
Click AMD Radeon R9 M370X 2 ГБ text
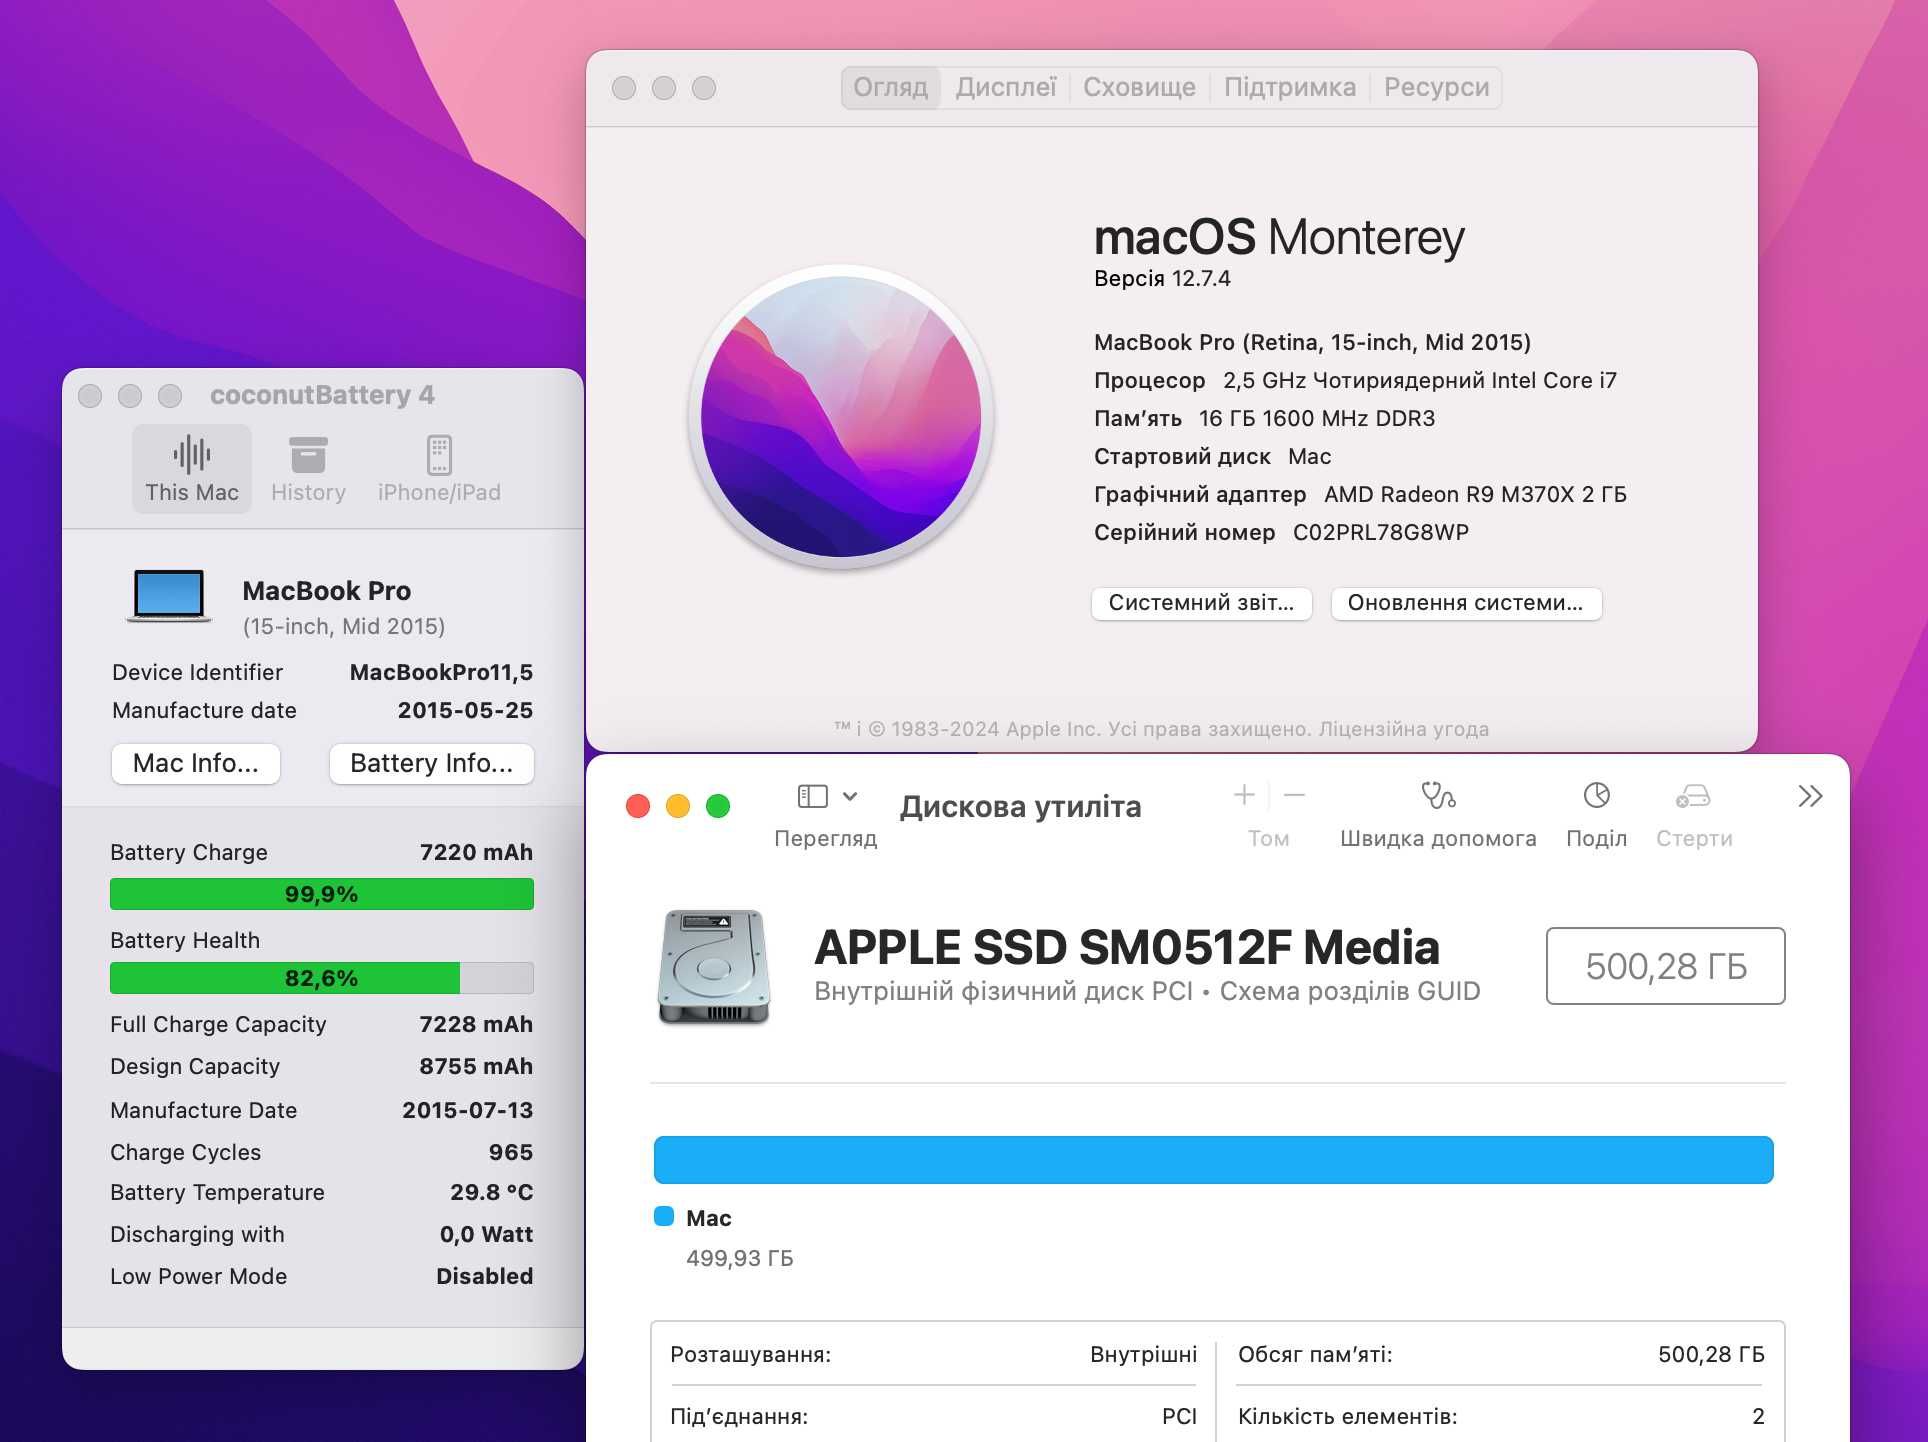pos(1475,494)
